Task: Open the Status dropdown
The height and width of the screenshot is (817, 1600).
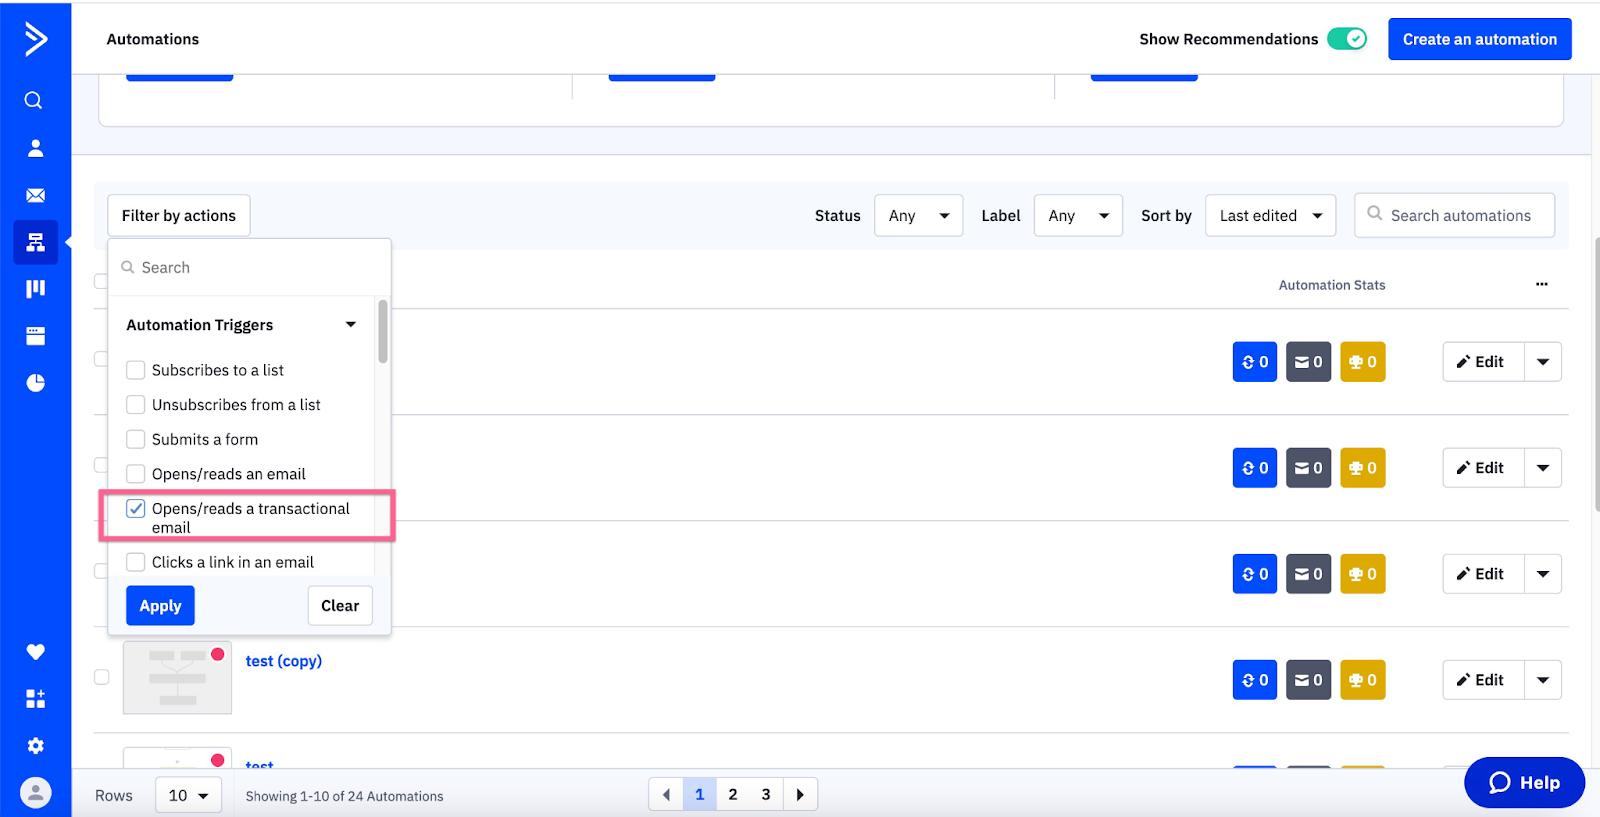Action: (x=918, y=216)
